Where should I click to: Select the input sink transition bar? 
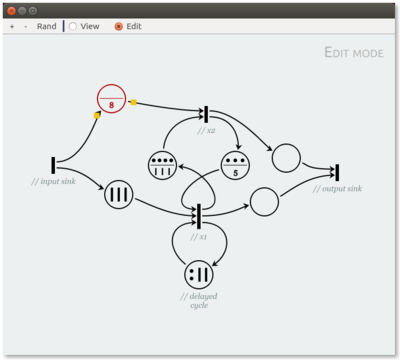53,165
